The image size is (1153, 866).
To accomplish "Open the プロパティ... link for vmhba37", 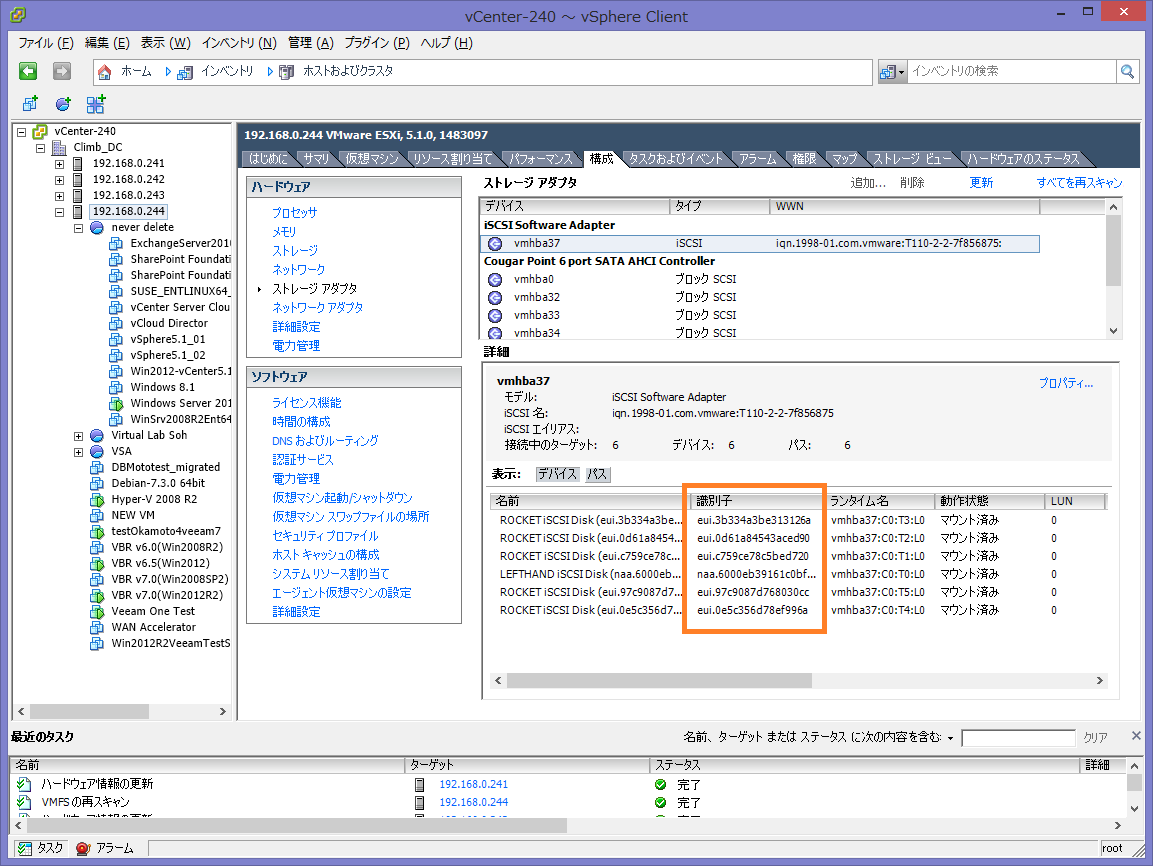I will tap(1065, 383).
